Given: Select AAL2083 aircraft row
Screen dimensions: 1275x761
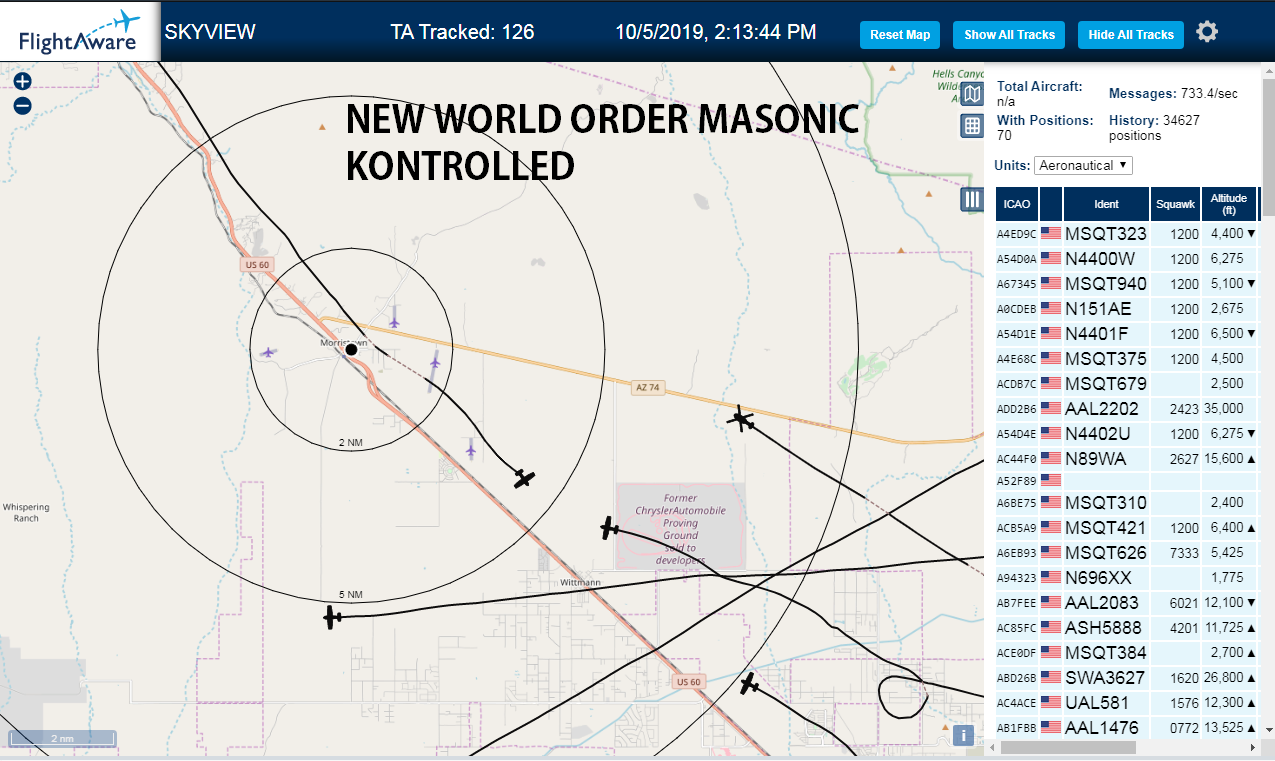Looking at the screenshot, I should [1126, 602].
